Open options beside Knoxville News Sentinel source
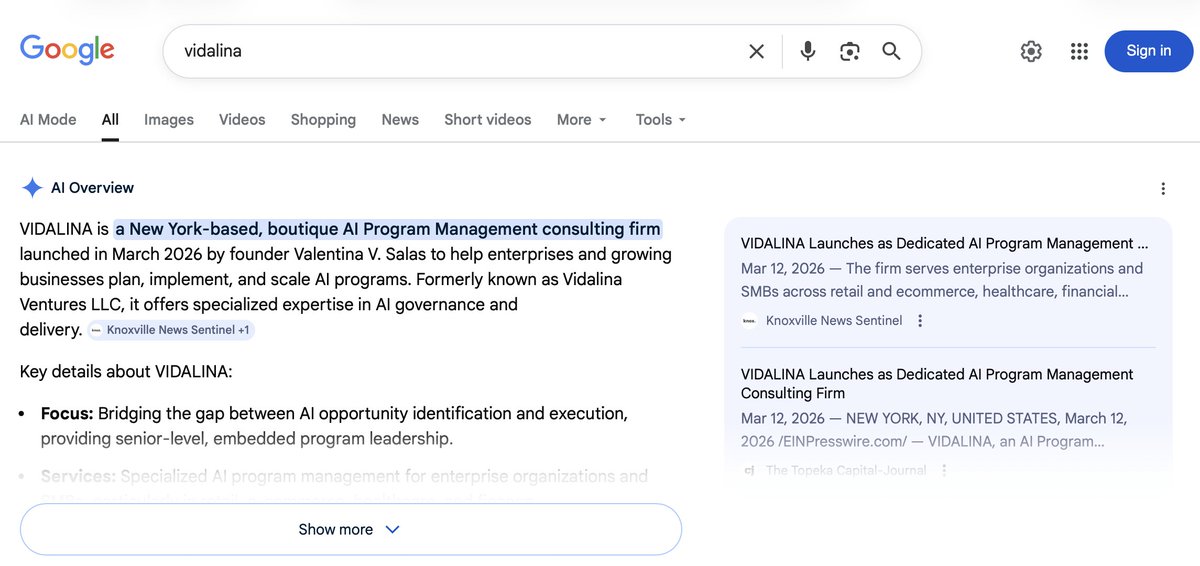The height and width of the screenshot is (566, 1200). [920, 321]
